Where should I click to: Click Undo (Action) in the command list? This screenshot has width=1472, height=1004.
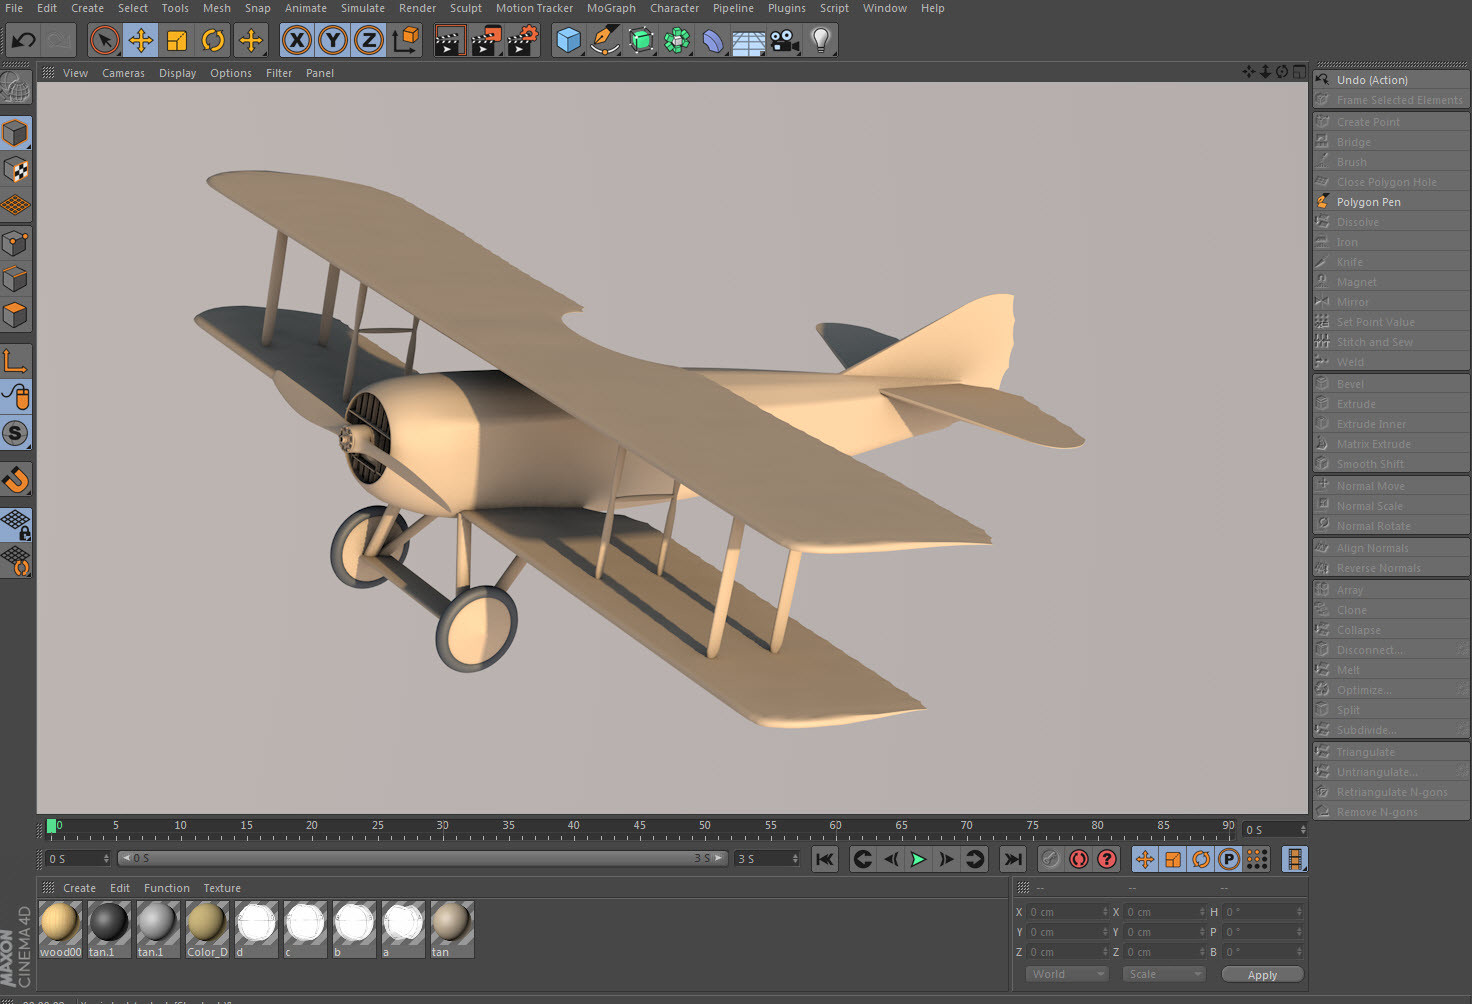coord(1391,80)
